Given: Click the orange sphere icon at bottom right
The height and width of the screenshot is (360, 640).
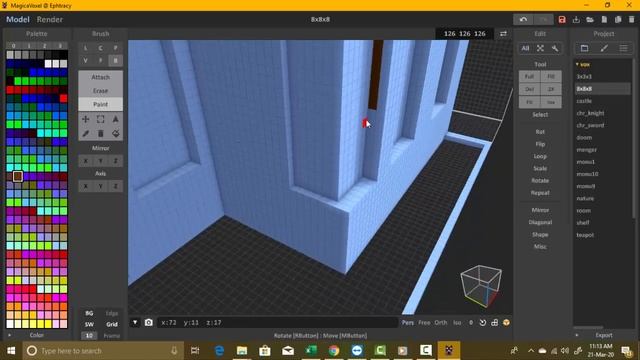Looking at the screenshot, I should click(507, 322).
